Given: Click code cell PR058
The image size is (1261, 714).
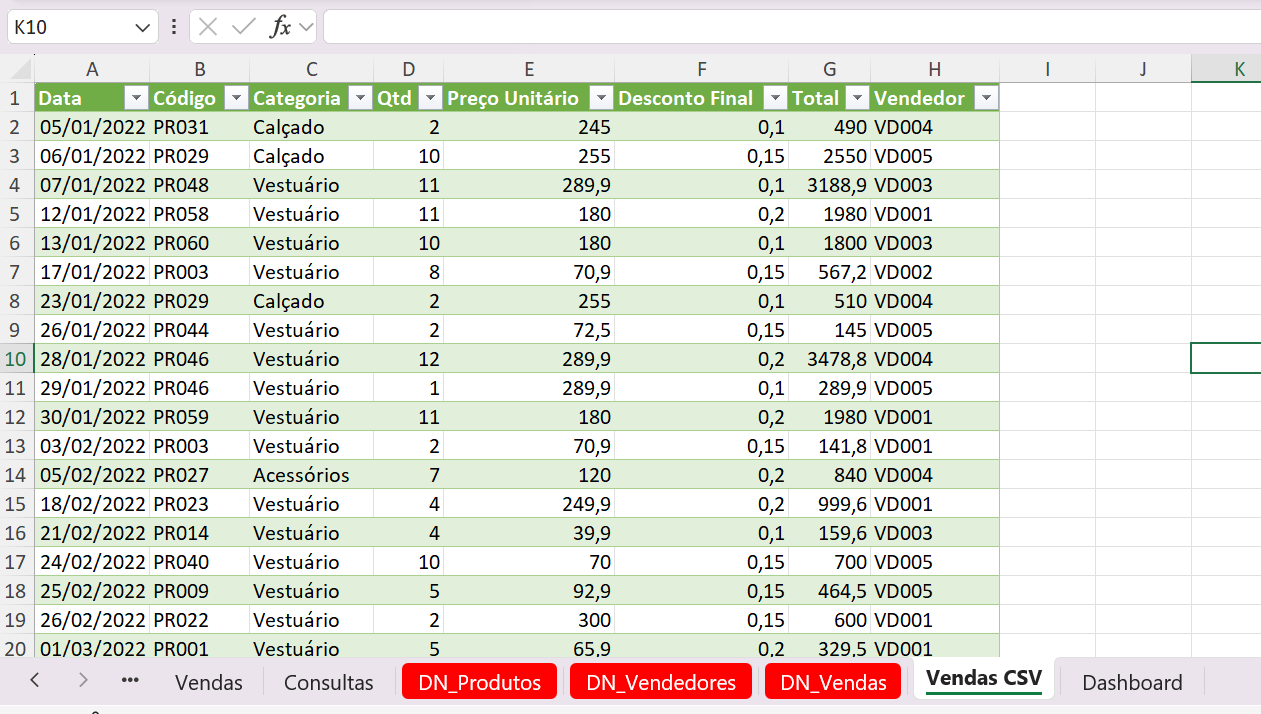Looking at the screenshot, I should tap(200, 214).
